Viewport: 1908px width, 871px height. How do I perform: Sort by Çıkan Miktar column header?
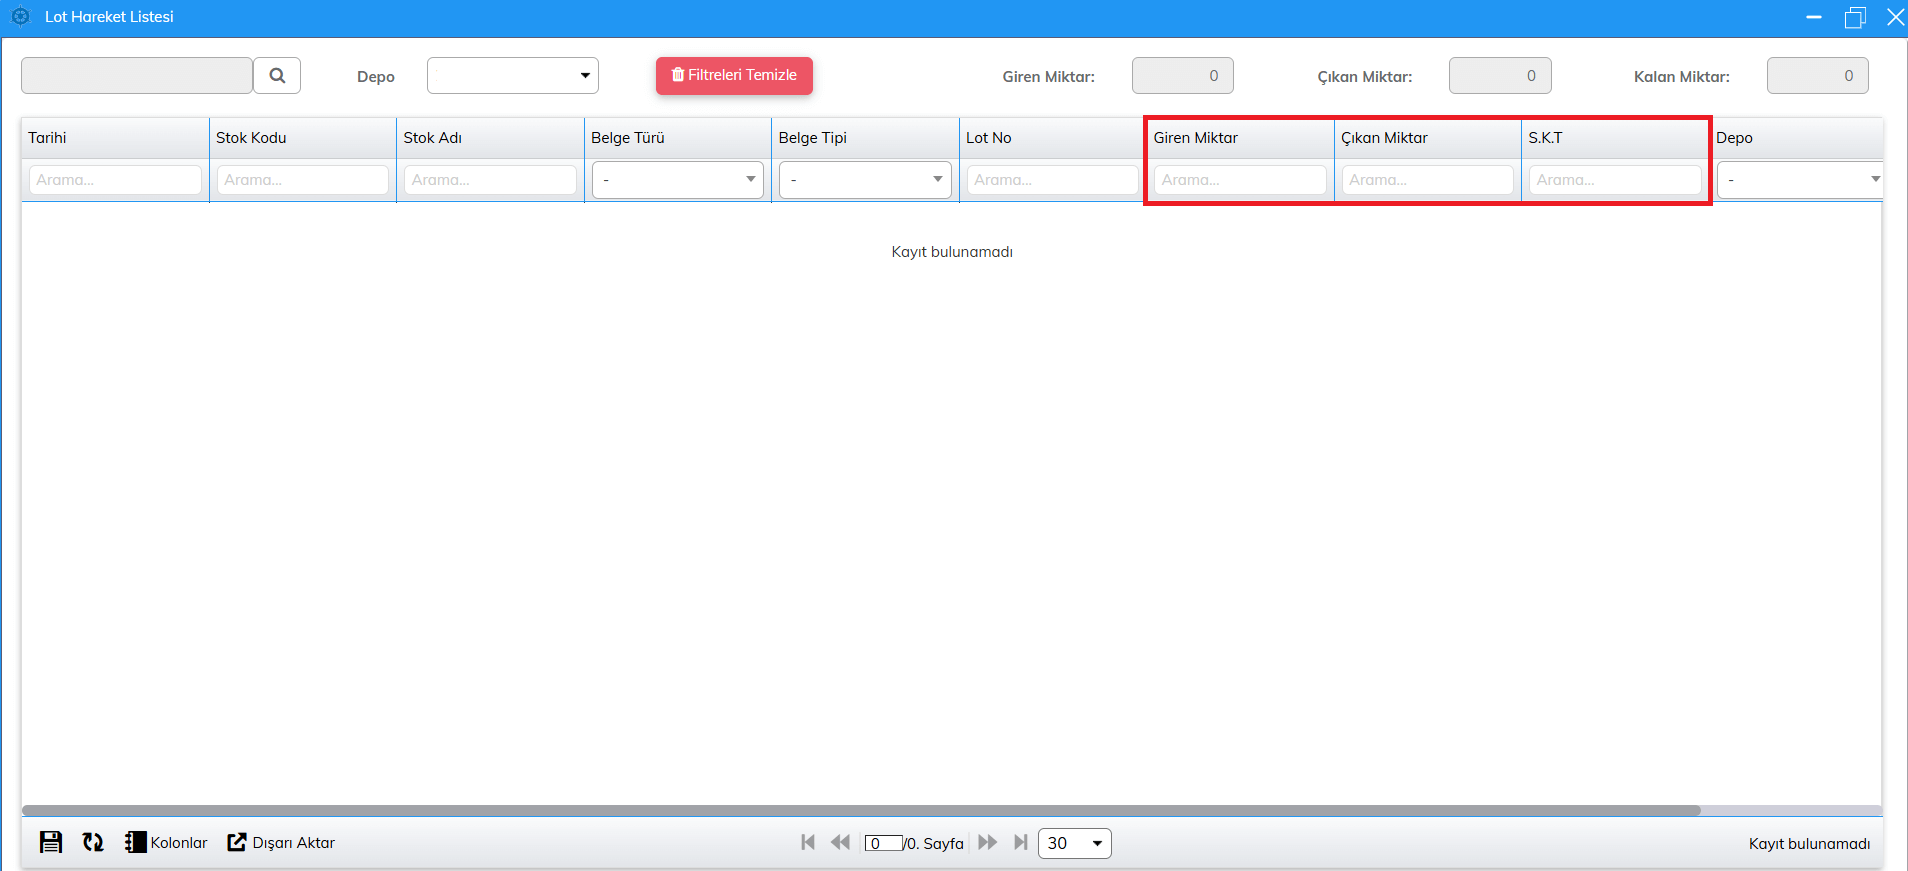pos(1428,138)
